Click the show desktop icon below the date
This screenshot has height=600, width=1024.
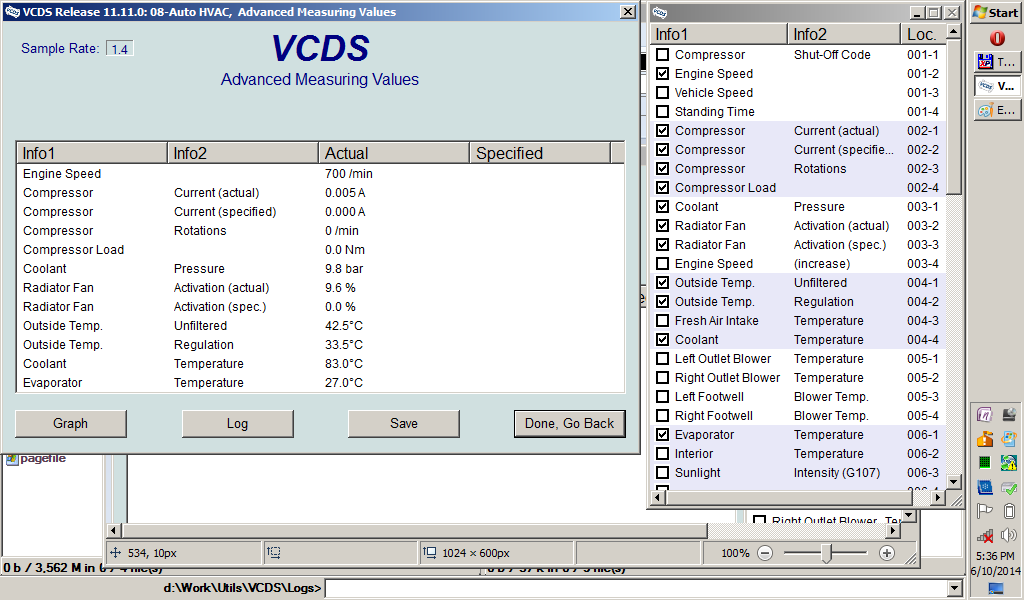pyautogui.click(x=996, y=589)
